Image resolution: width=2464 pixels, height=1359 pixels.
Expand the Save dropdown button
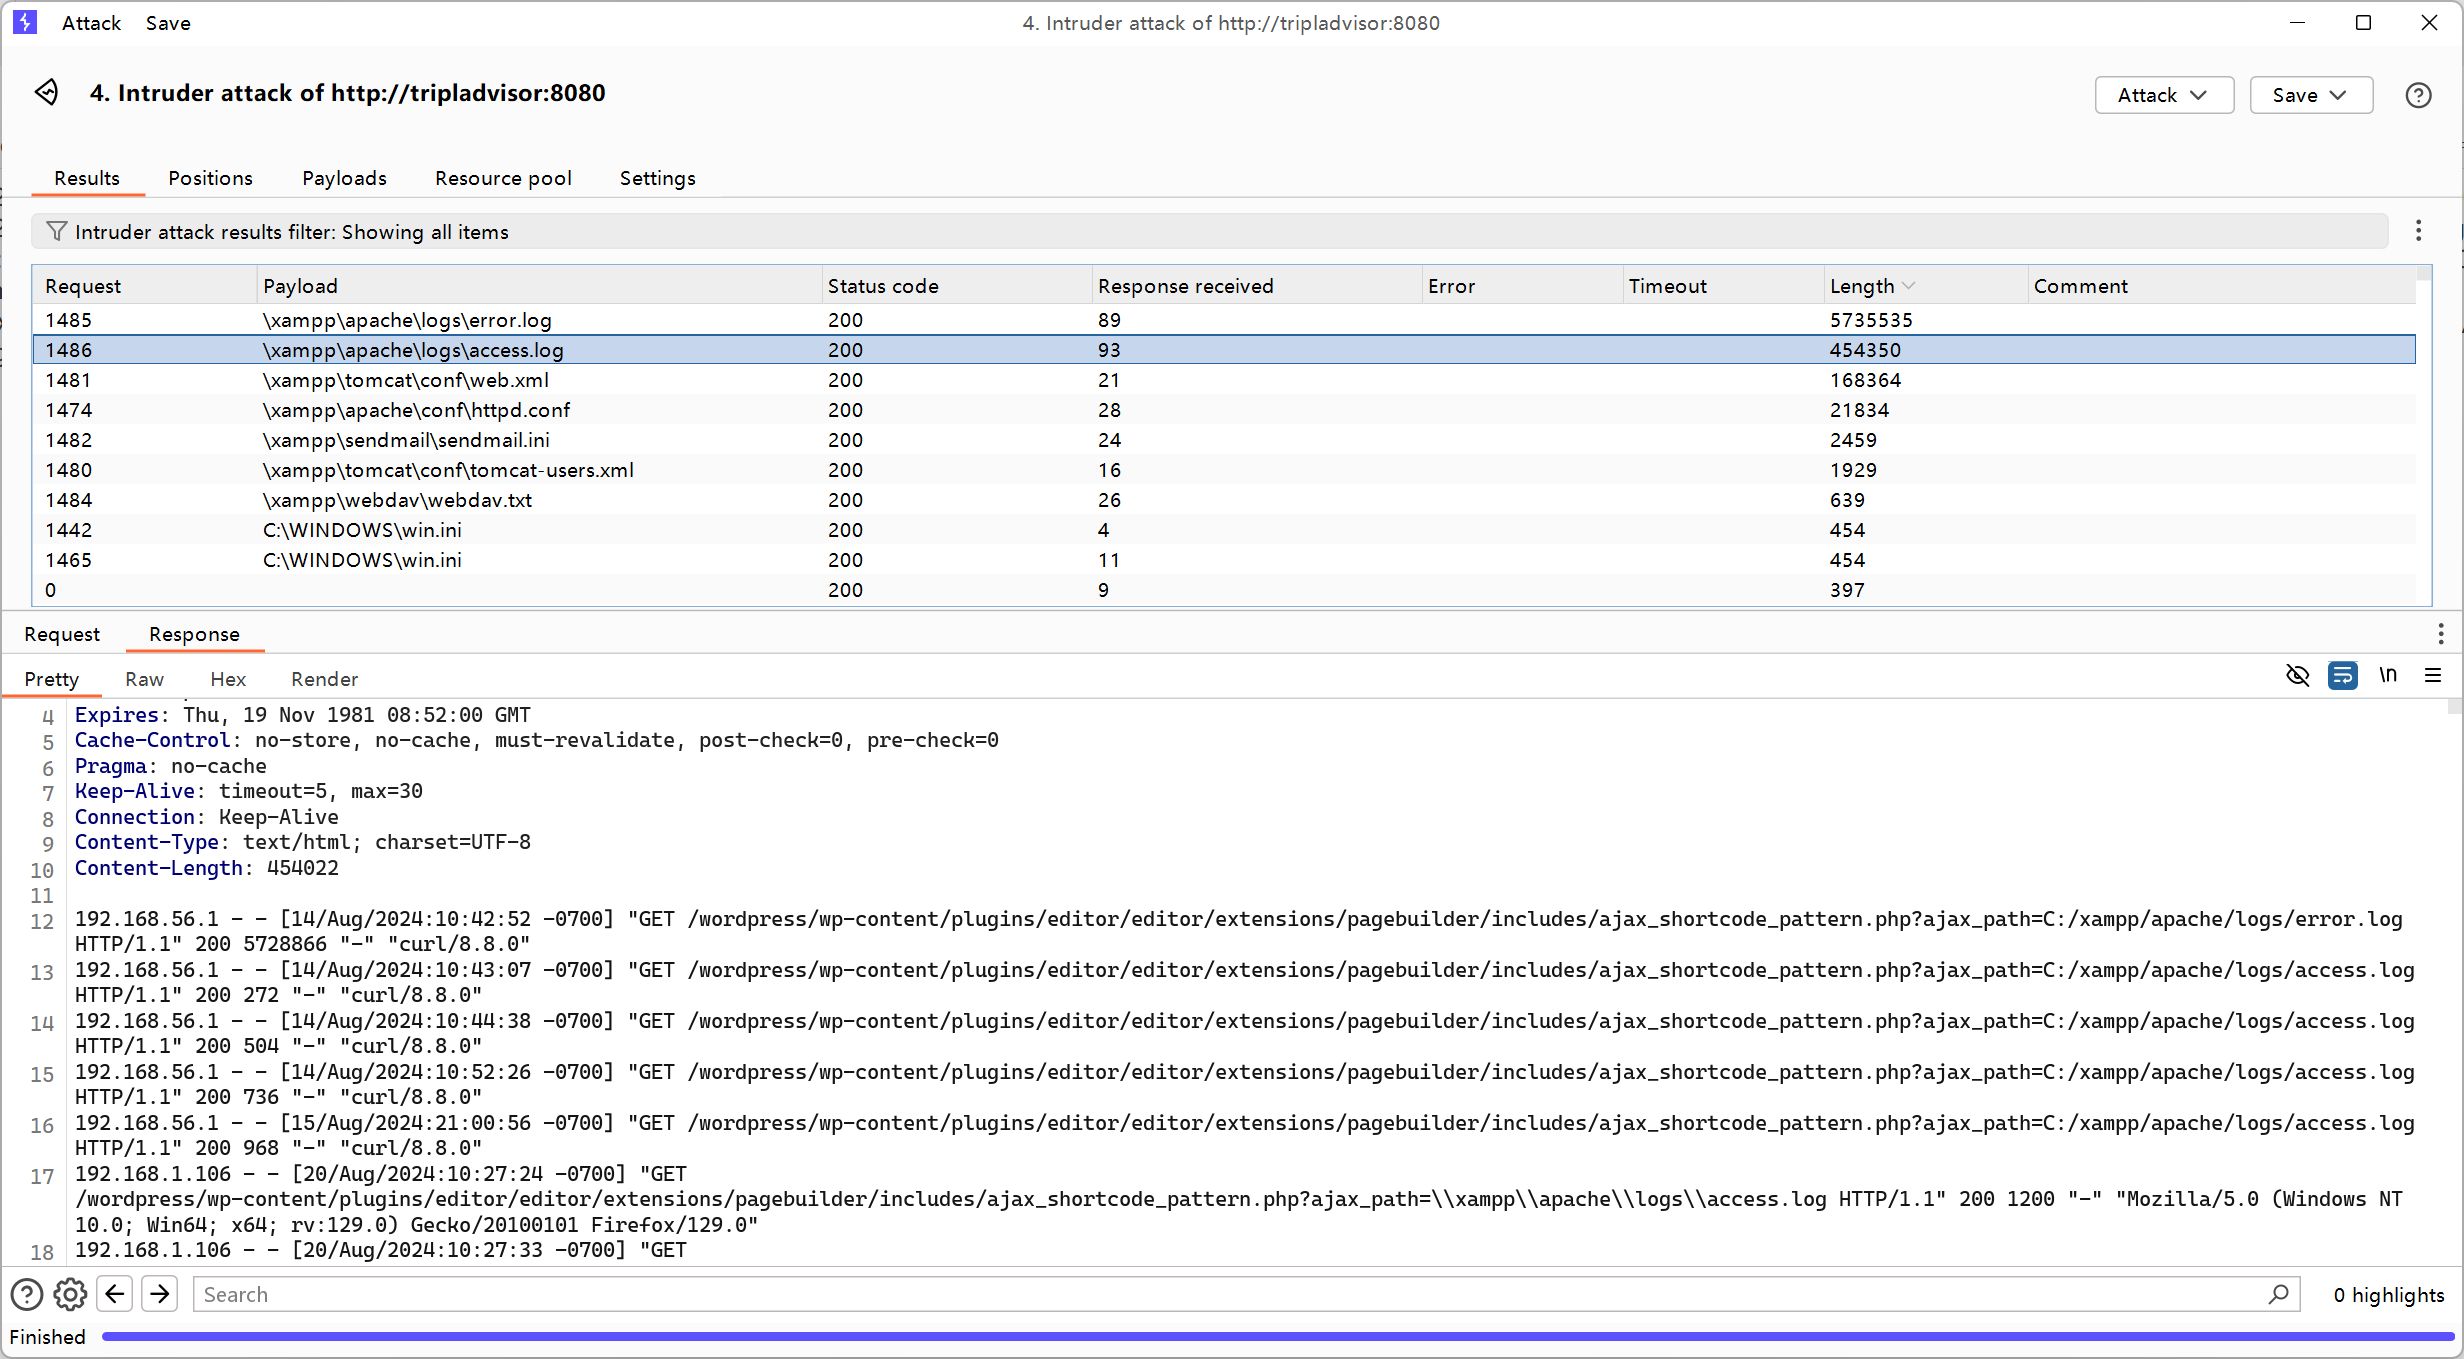pos(2311,95)
